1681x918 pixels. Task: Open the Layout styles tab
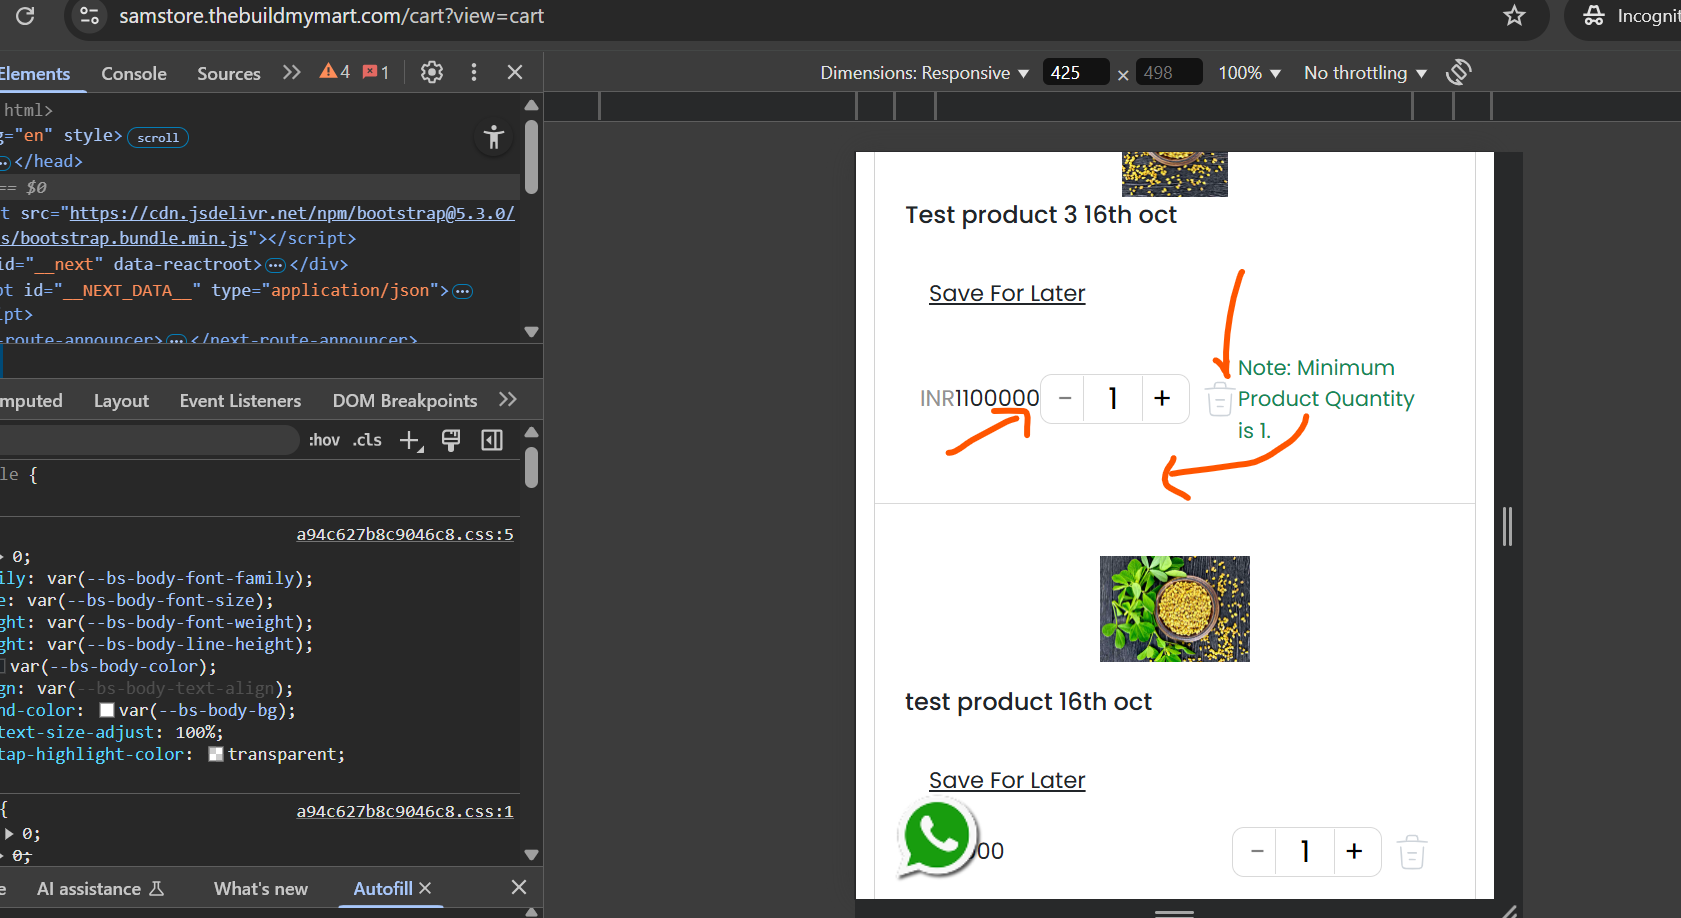121,401
